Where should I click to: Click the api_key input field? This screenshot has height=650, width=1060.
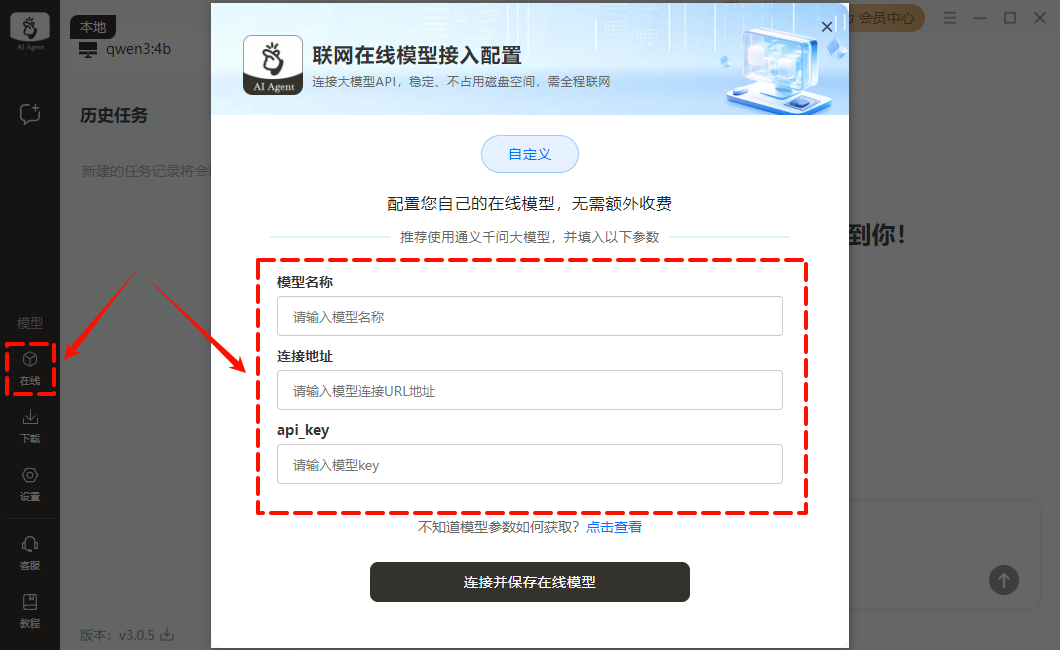click(529, 464)
